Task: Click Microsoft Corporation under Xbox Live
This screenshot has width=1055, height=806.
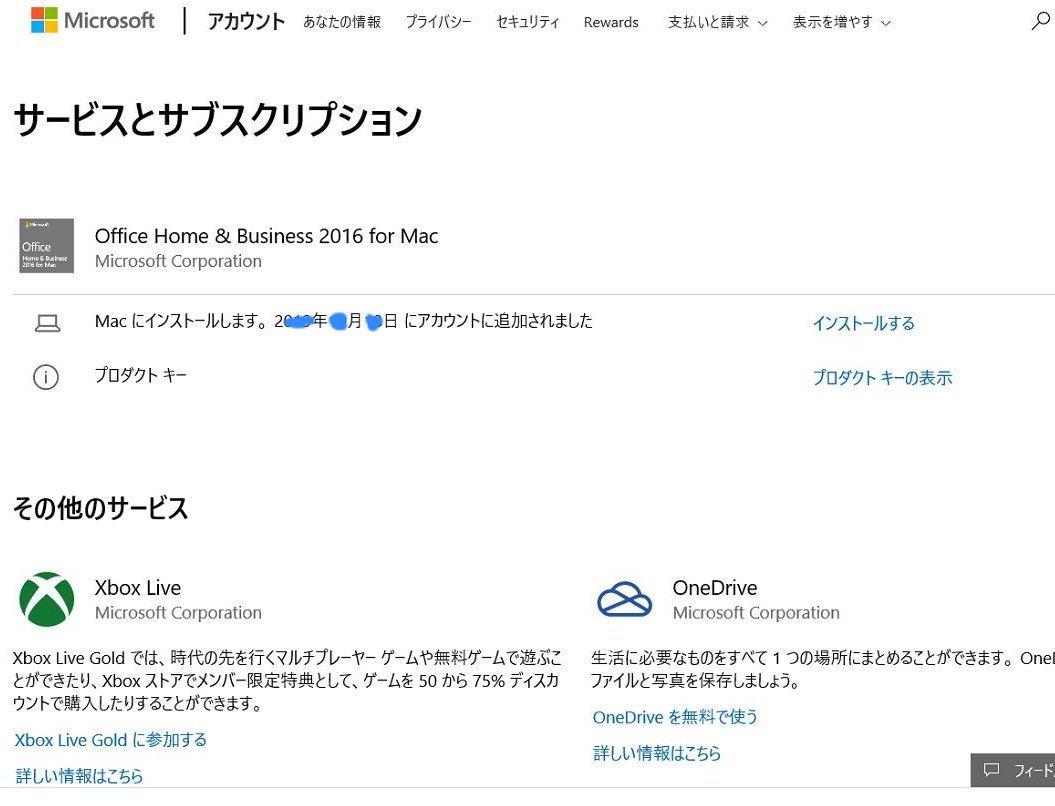Action: (x=178, y=613)
